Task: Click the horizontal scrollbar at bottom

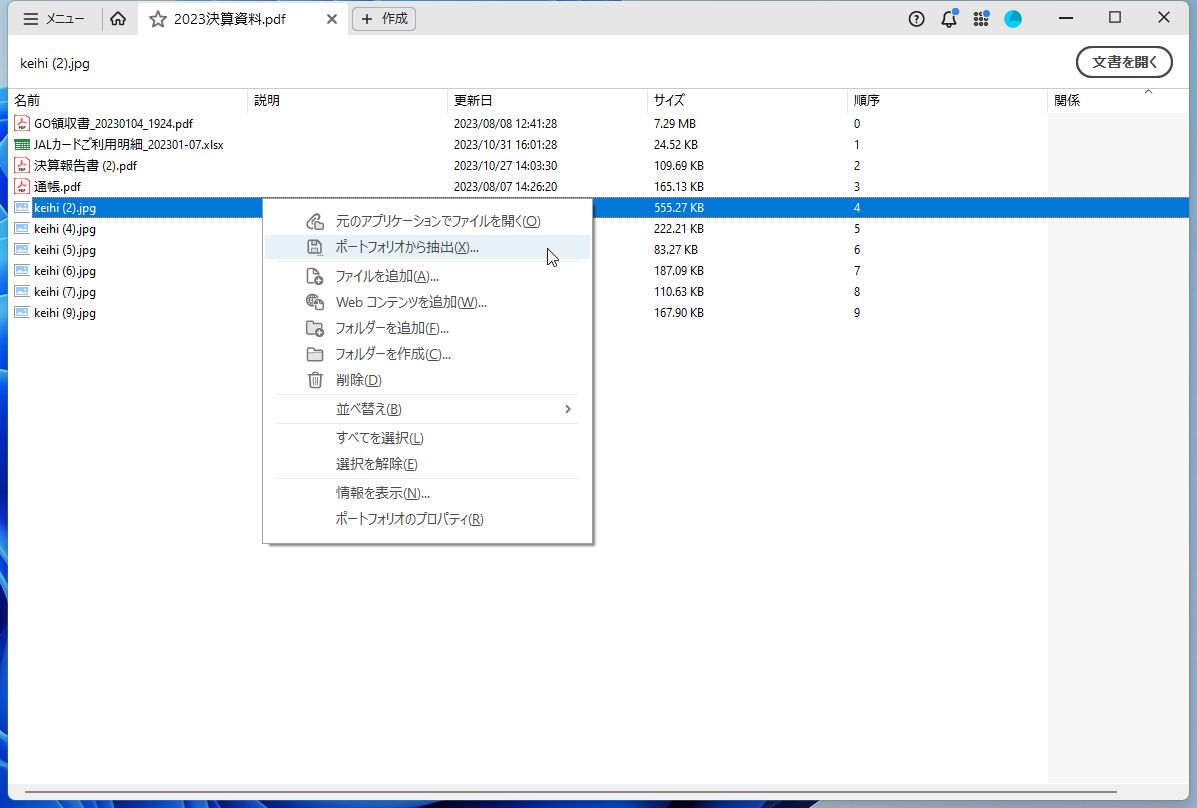Action: pos(571,792)
